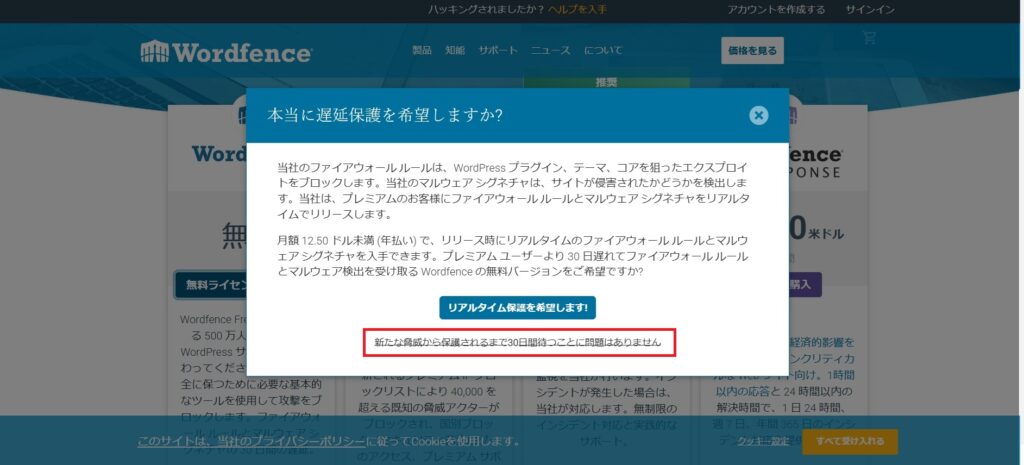This screenshot has height=465, width=1024.
Task: Click the 30日間待つことに問題はありません link
Action: (x=518, y=342)
